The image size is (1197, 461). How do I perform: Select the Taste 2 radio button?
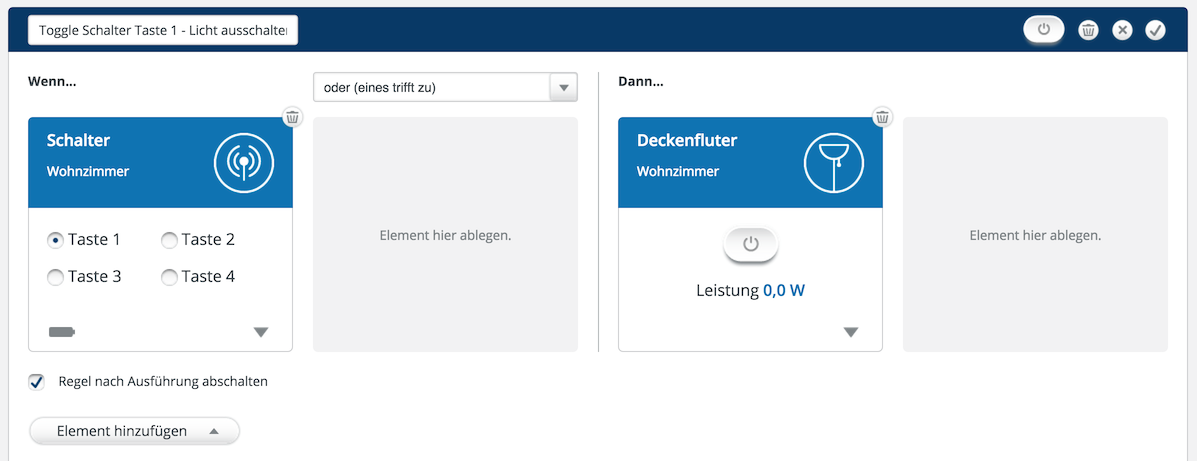point(169,240)
